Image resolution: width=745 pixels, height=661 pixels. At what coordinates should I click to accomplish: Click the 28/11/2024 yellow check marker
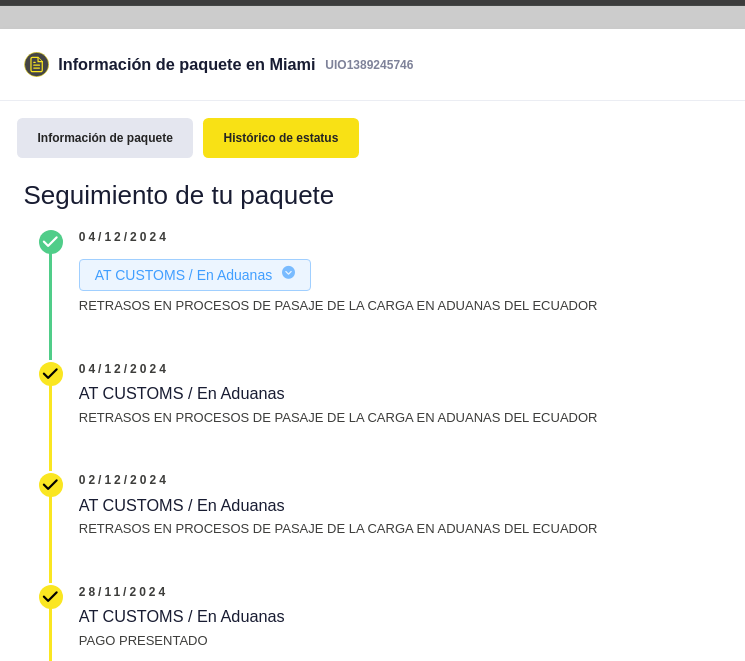[51, 597]
